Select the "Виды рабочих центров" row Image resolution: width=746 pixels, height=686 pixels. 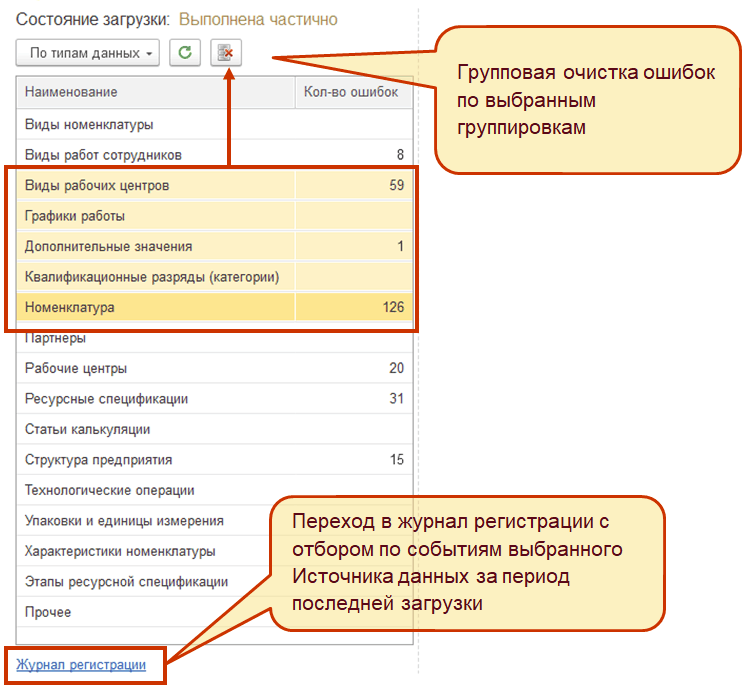point(215,185)
